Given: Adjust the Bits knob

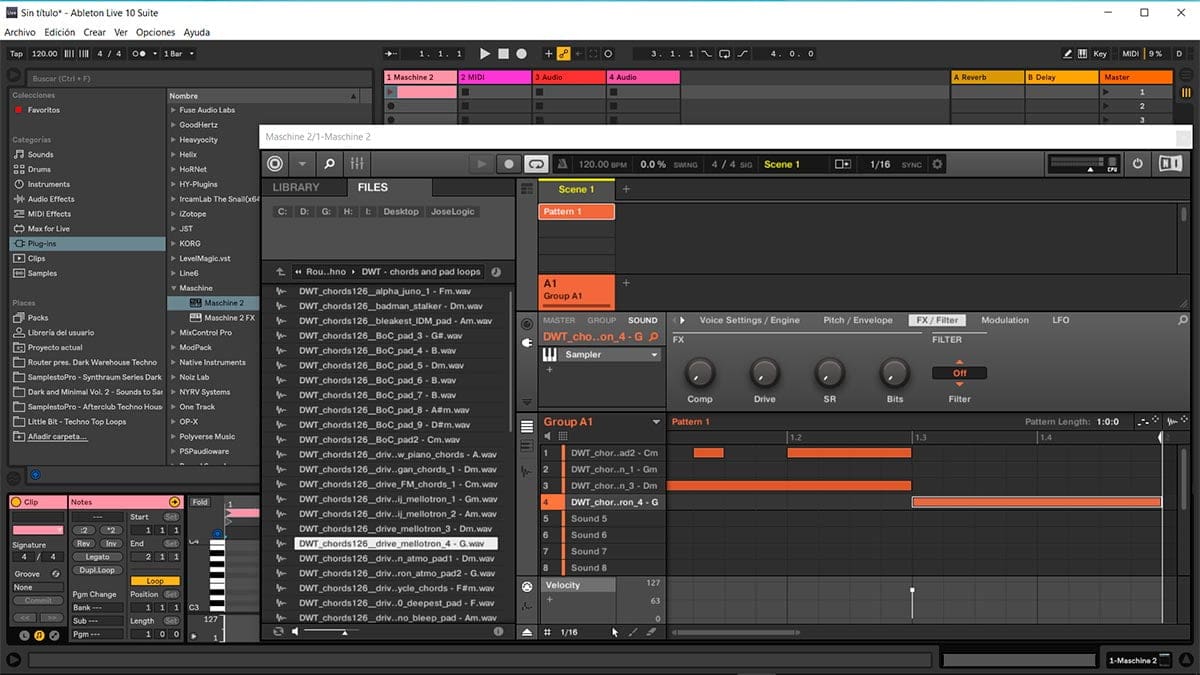Looking at the screenshot, I should click(894, 373).
